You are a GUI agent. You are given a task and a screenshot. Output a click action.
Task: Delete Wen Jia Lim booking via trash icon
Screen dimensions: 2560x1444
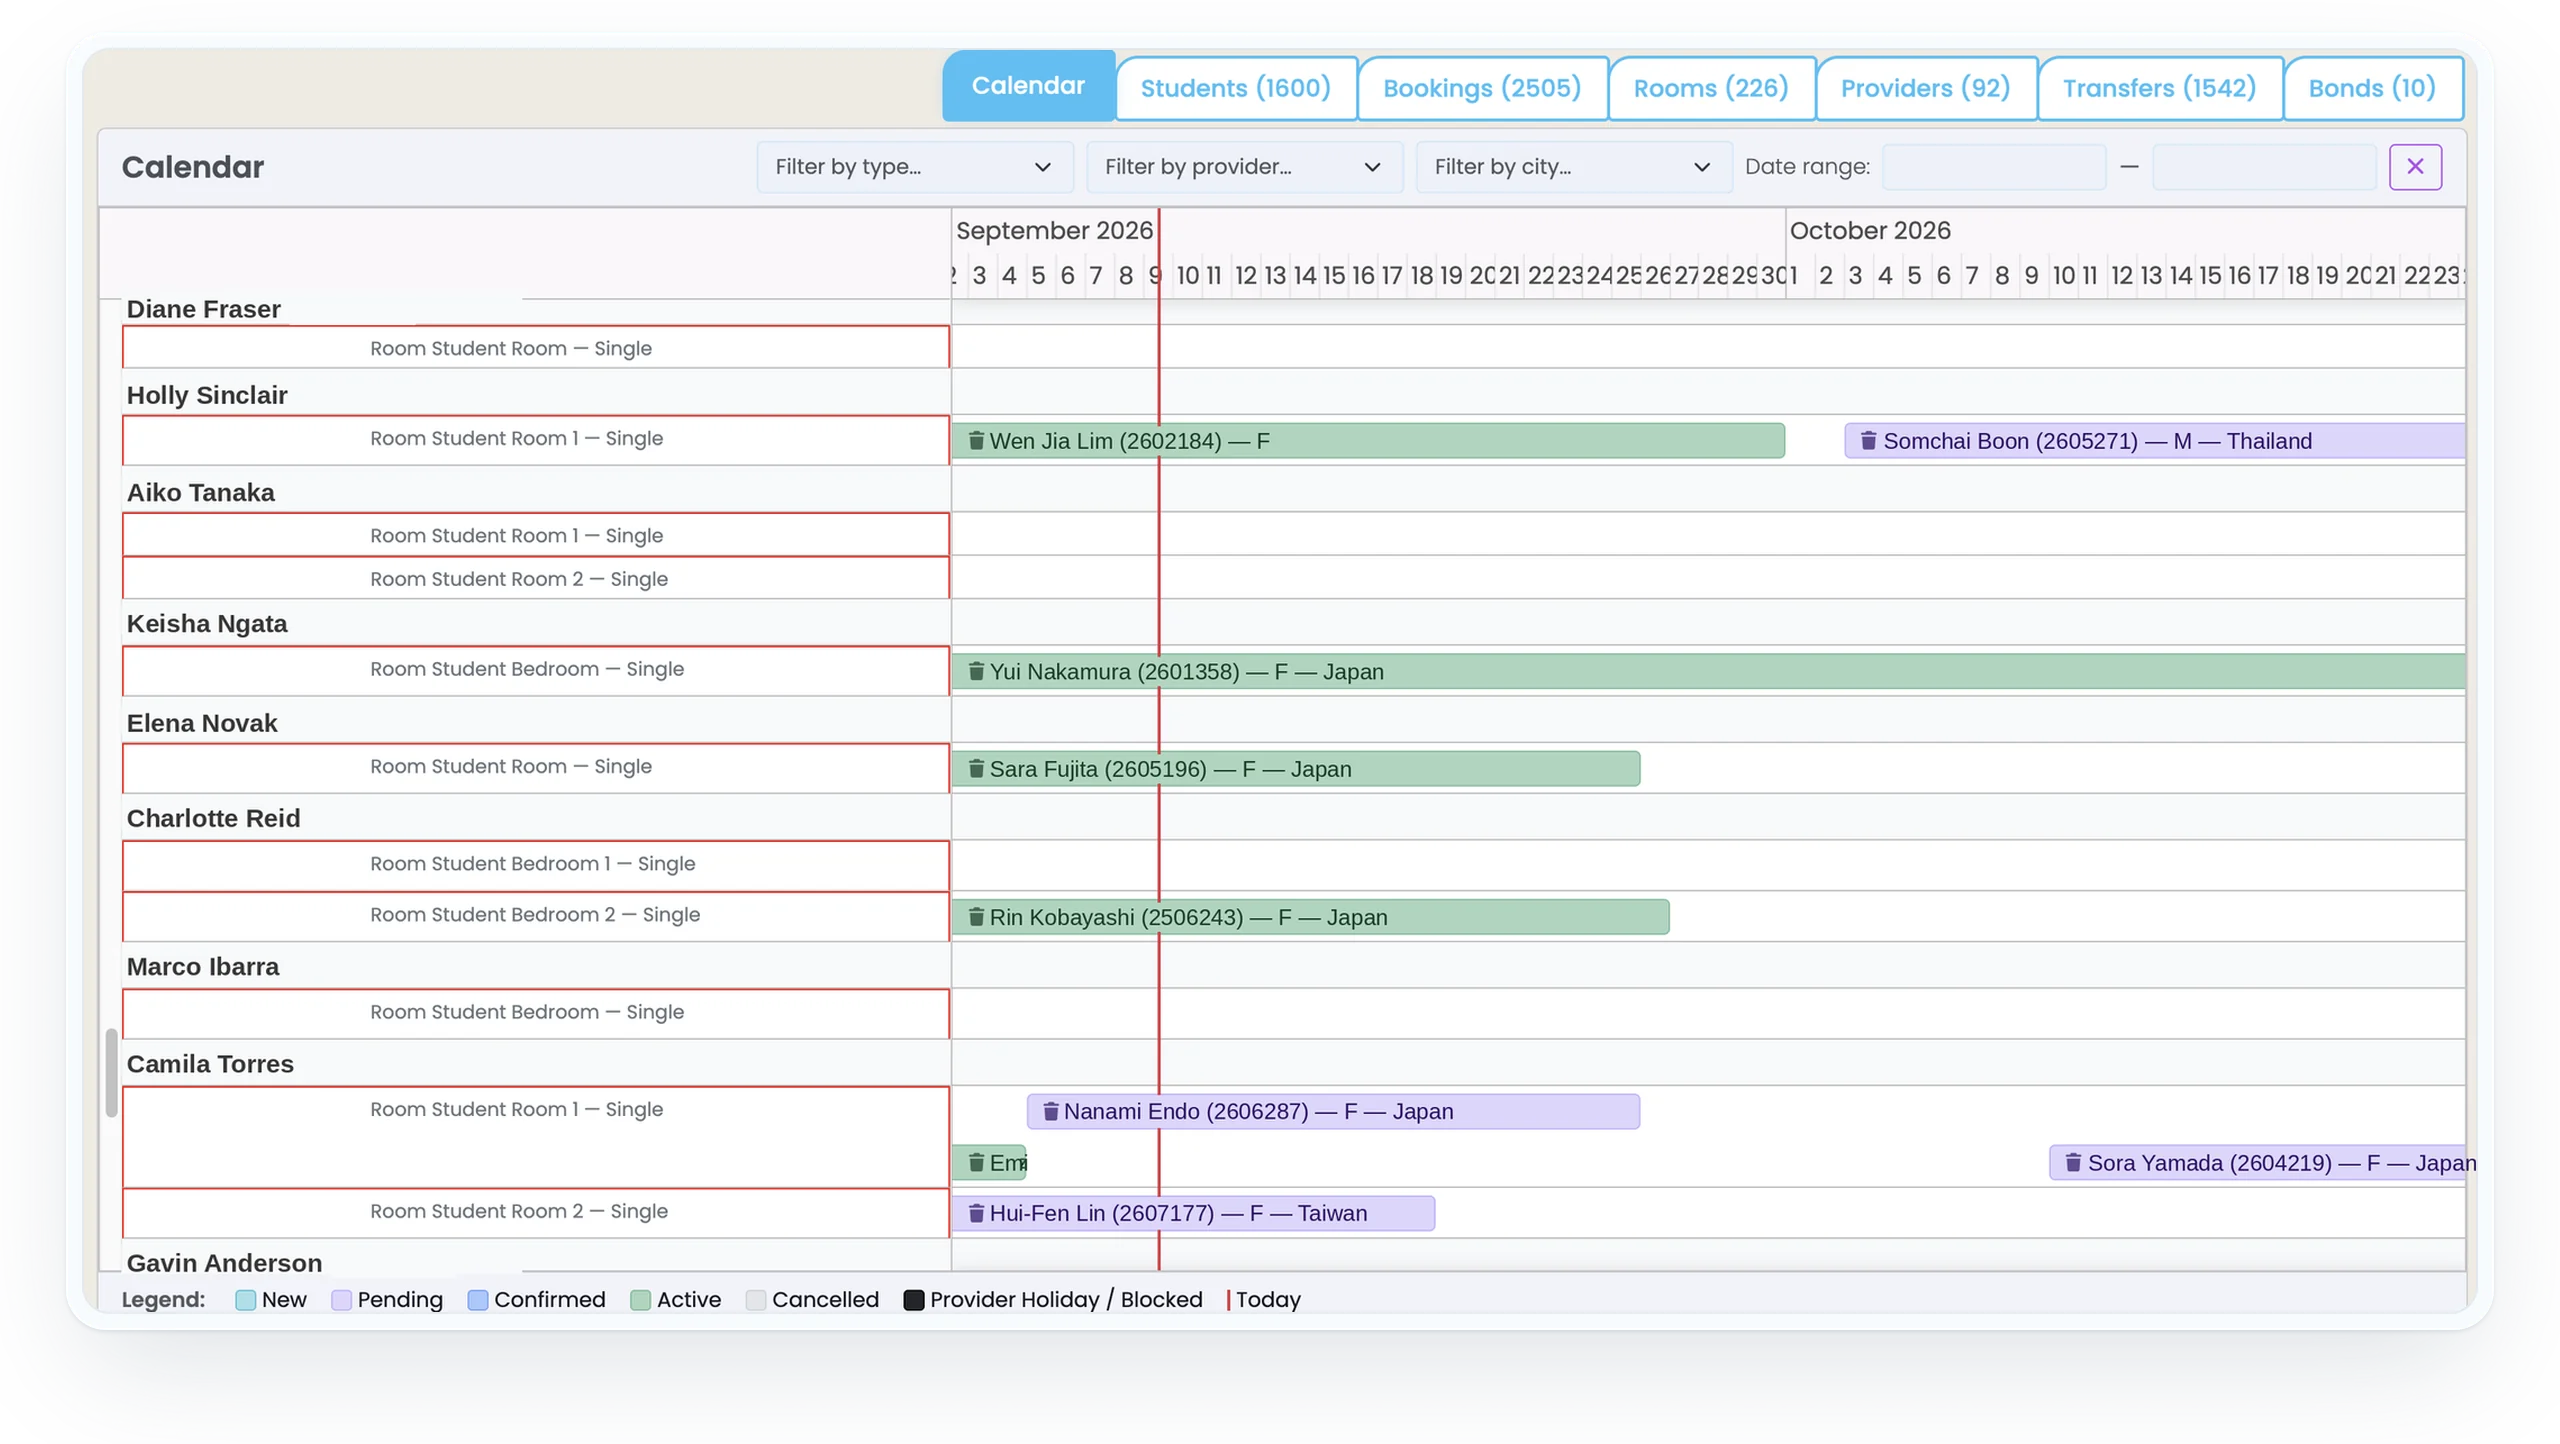pos(976,441)
